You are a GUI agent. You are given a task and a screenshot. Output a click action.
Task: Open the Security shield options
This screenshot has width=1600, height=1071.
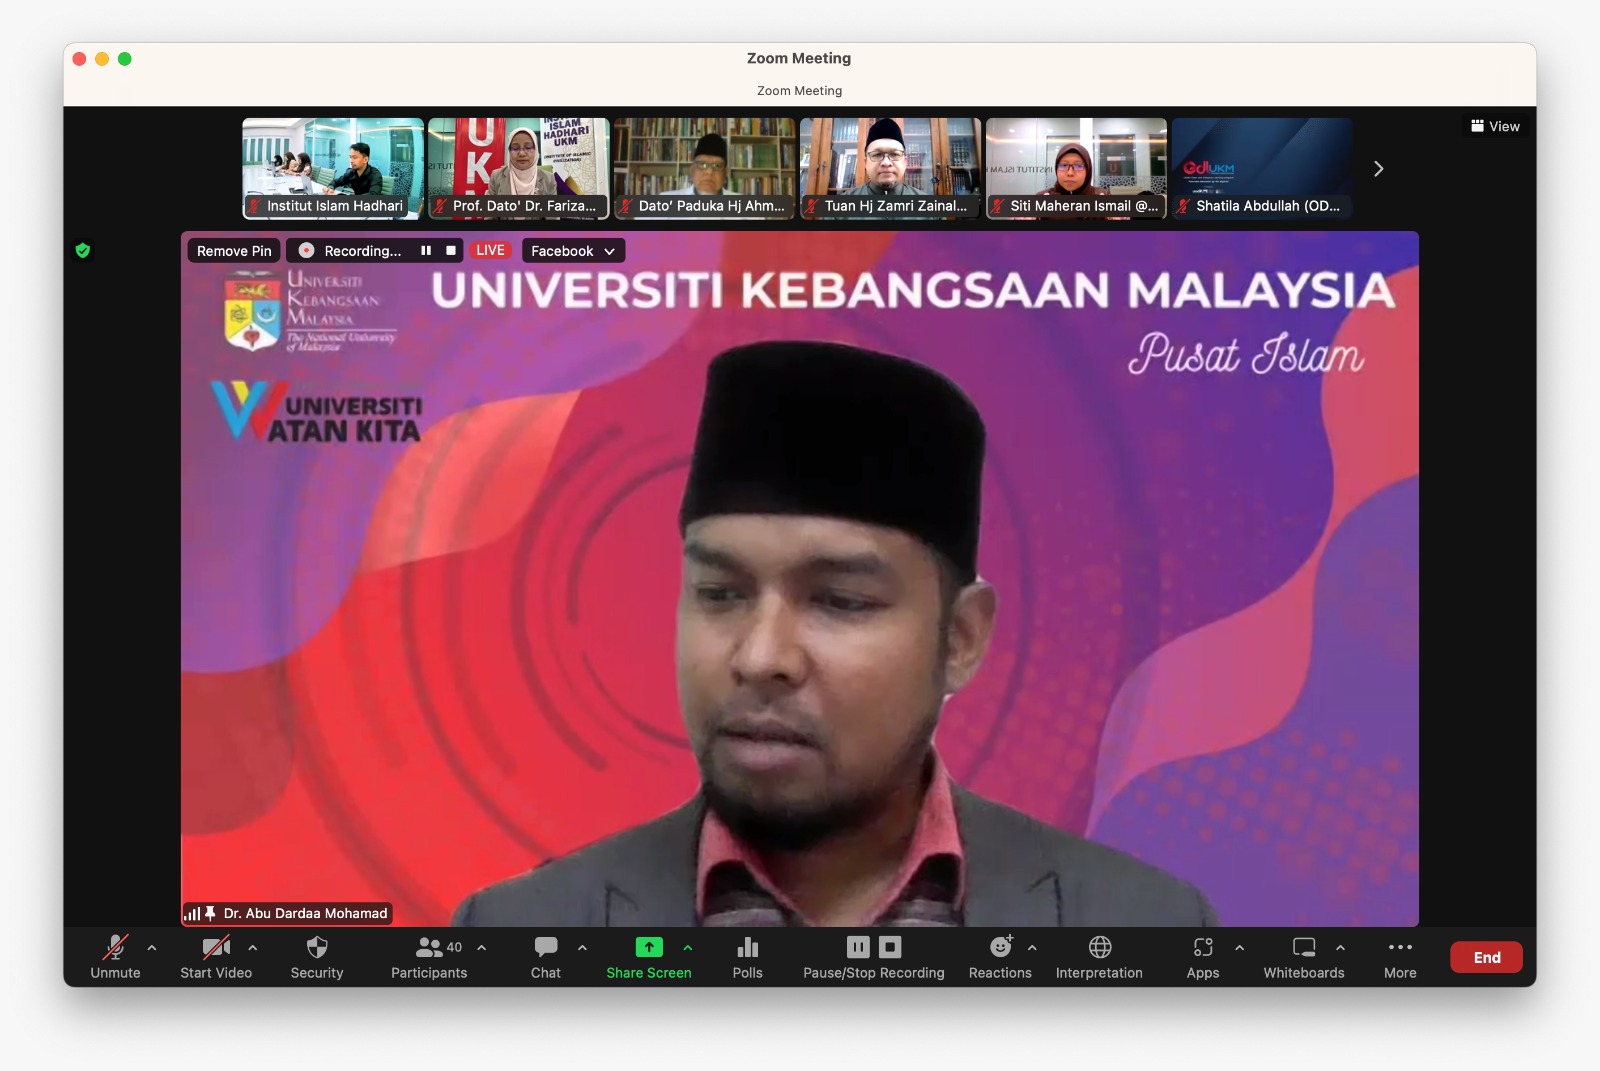click(316, 956)
